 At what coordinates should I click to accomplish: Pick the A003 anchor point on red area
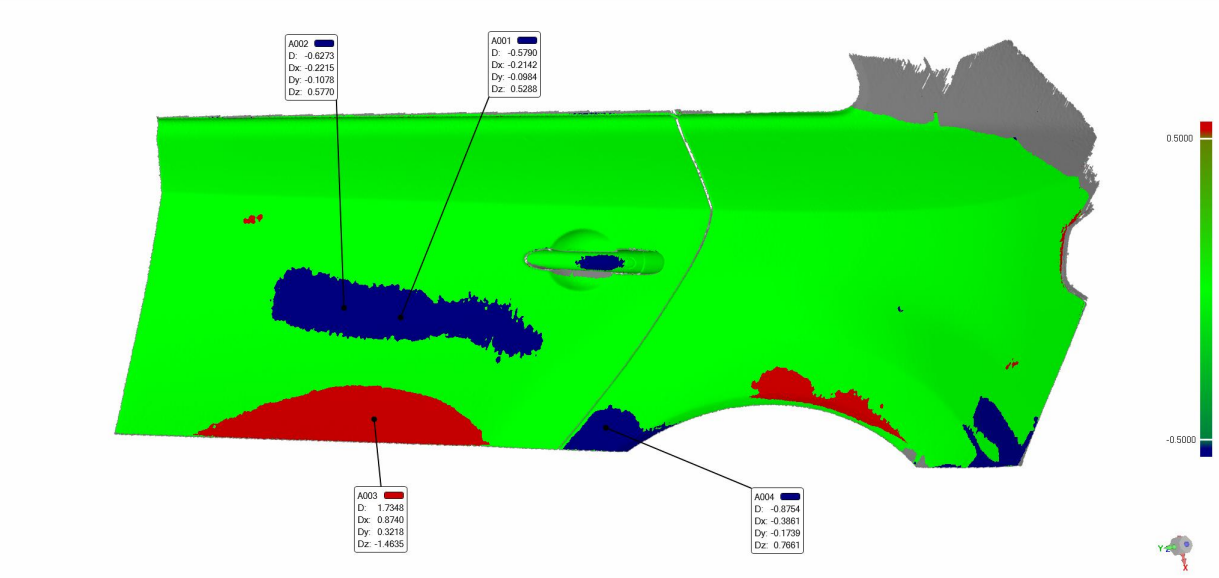pos(374,419)
